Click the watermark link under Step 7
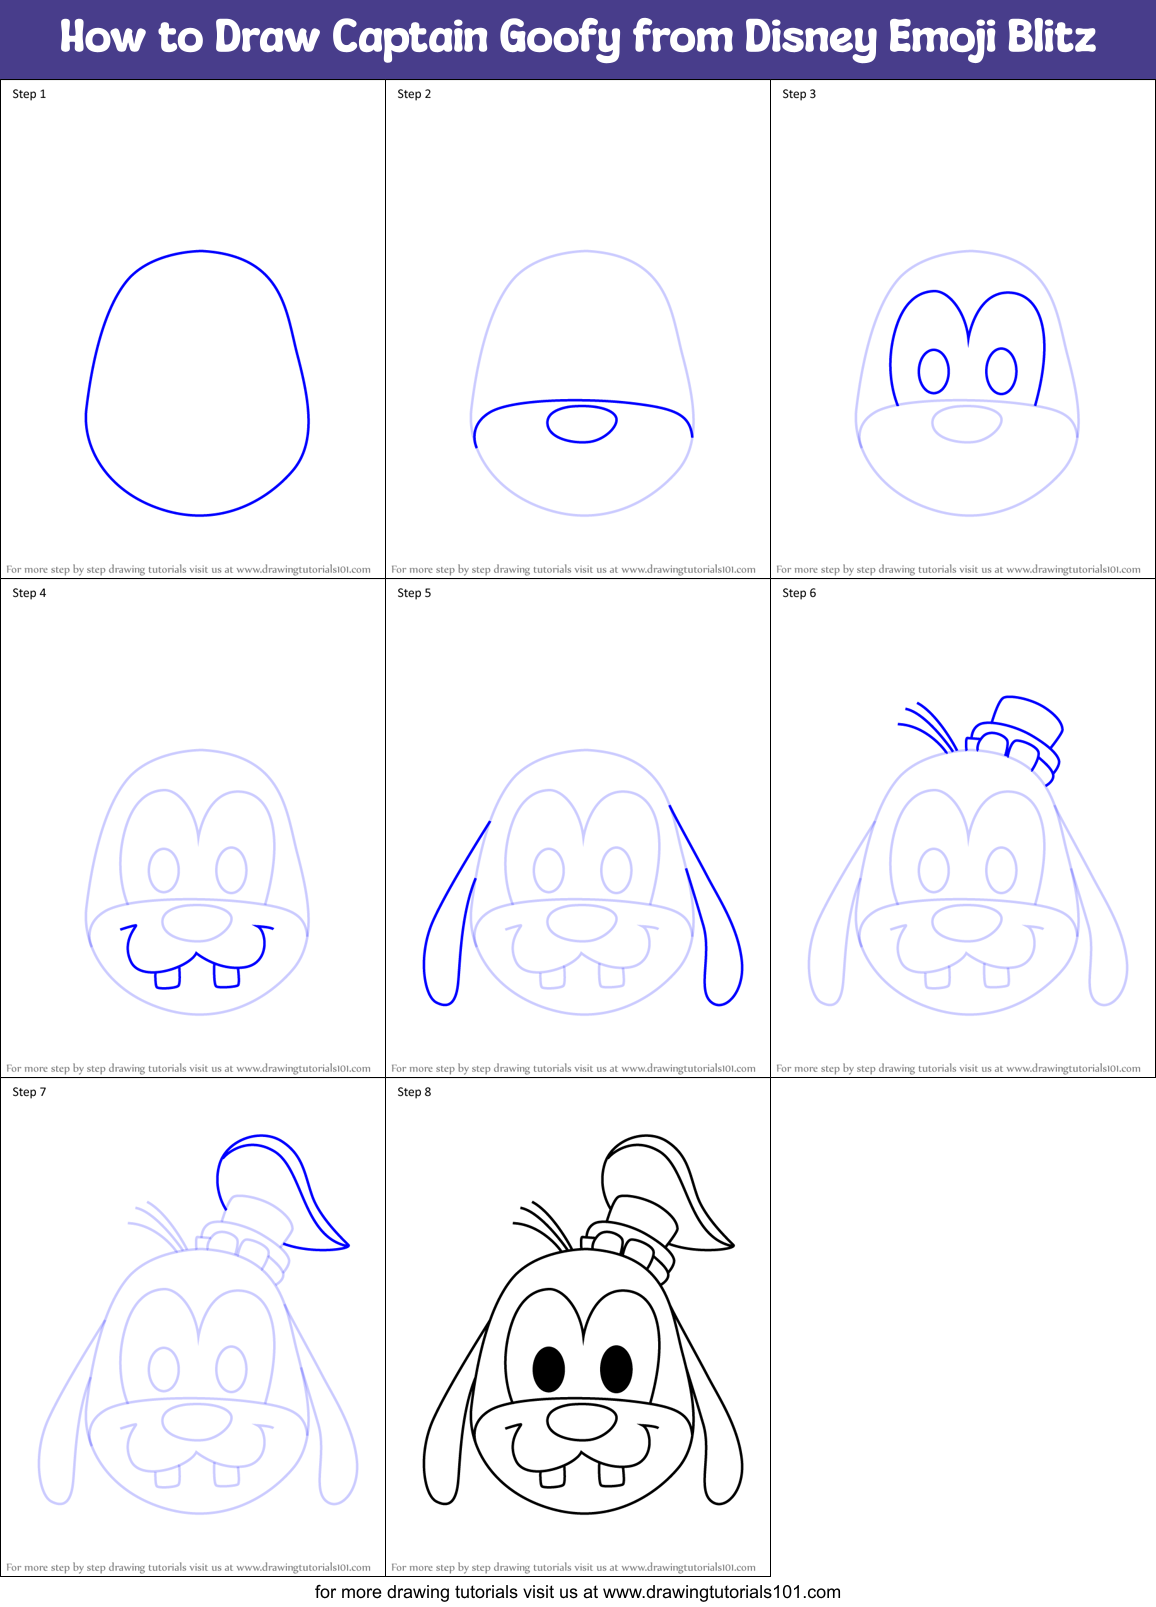This screenshot has width=1156, height=1607. 188,1567
